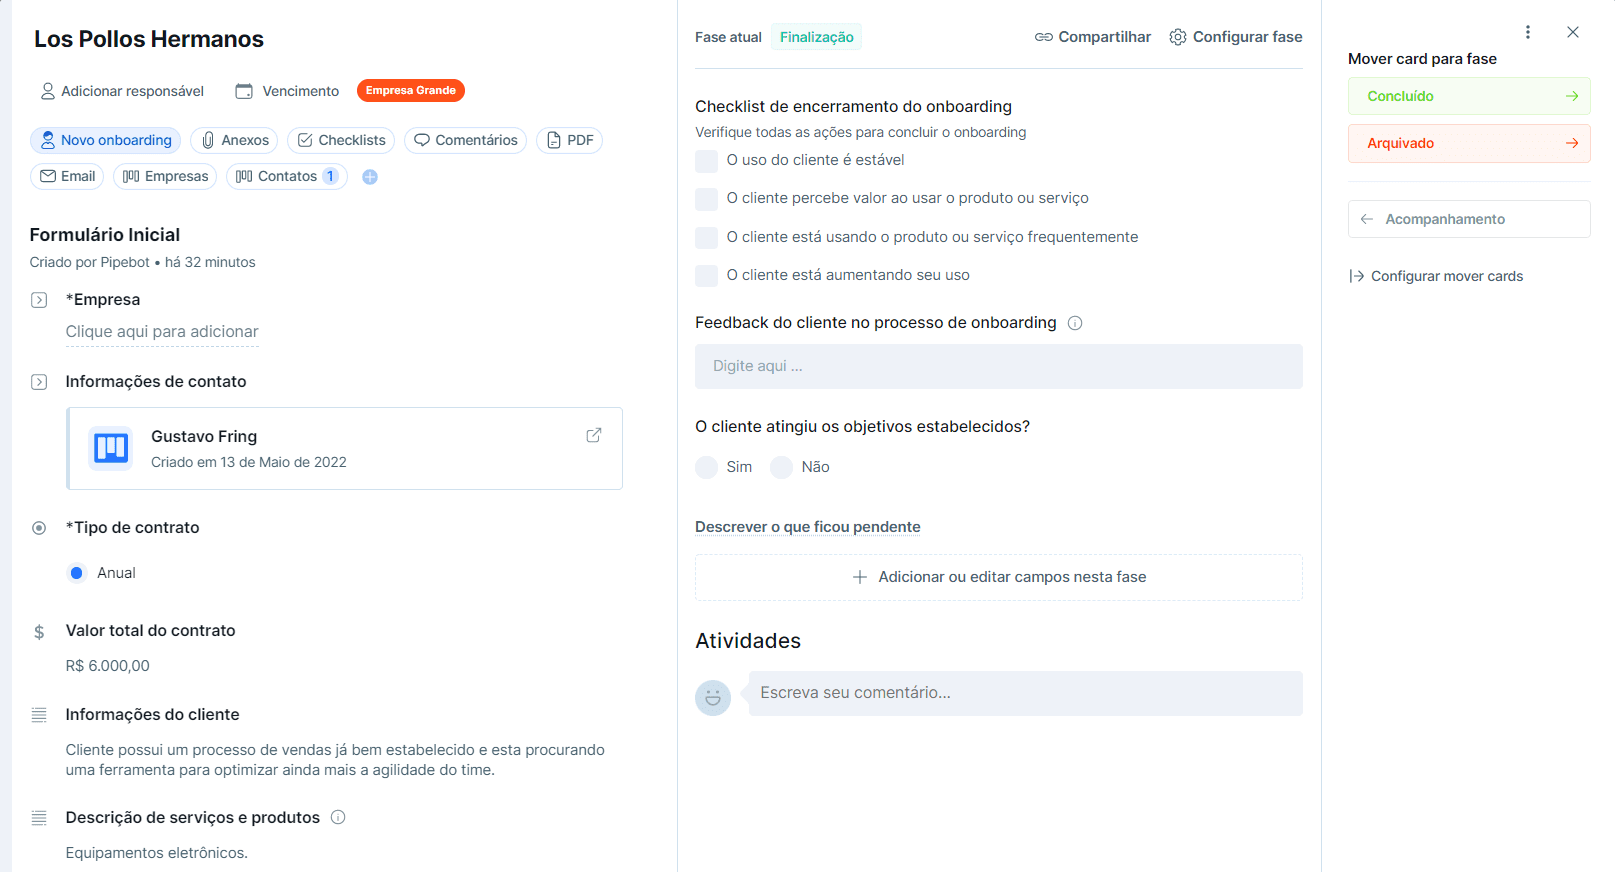
Task: Click Descrever o que ficou pendente field
Action: (x=807, y=527)
